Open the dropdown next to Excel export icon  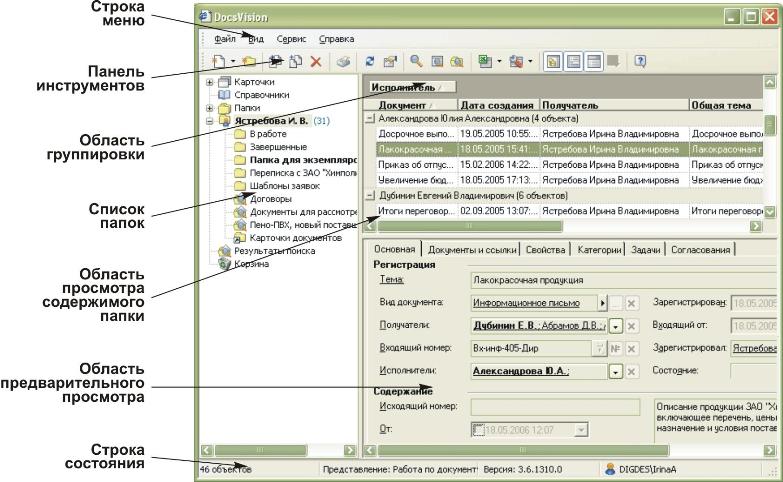pyautogui.click(x=499, y=61)
